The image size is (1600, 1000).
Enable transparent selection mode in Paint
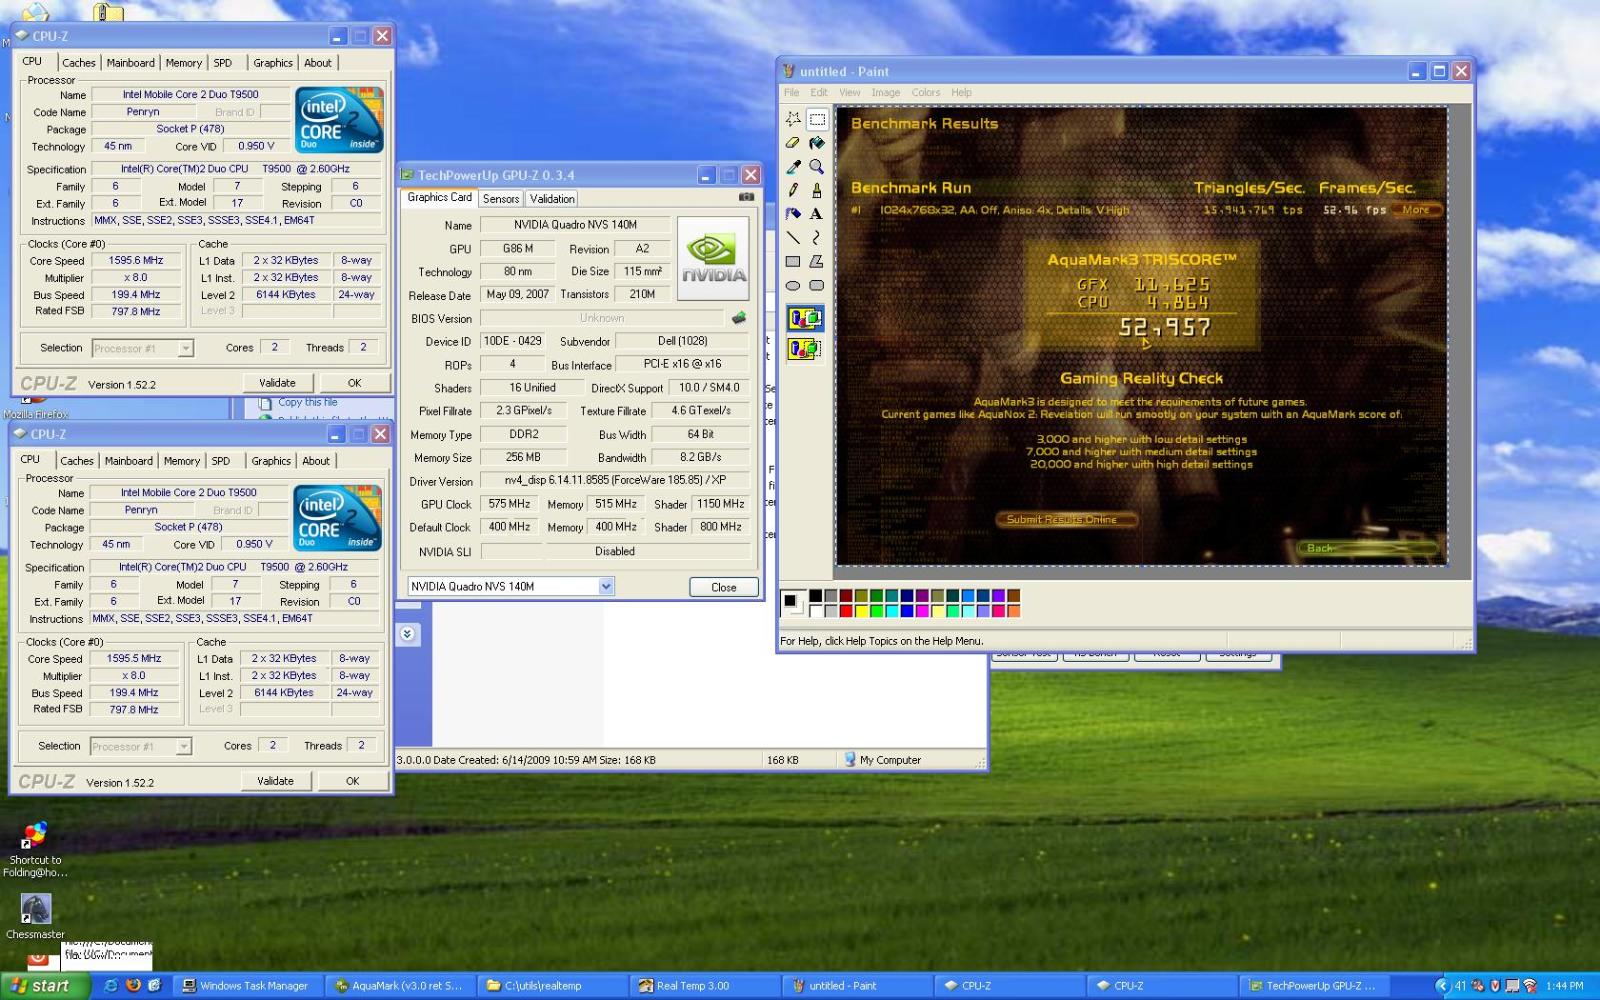[x=805, y=349]
